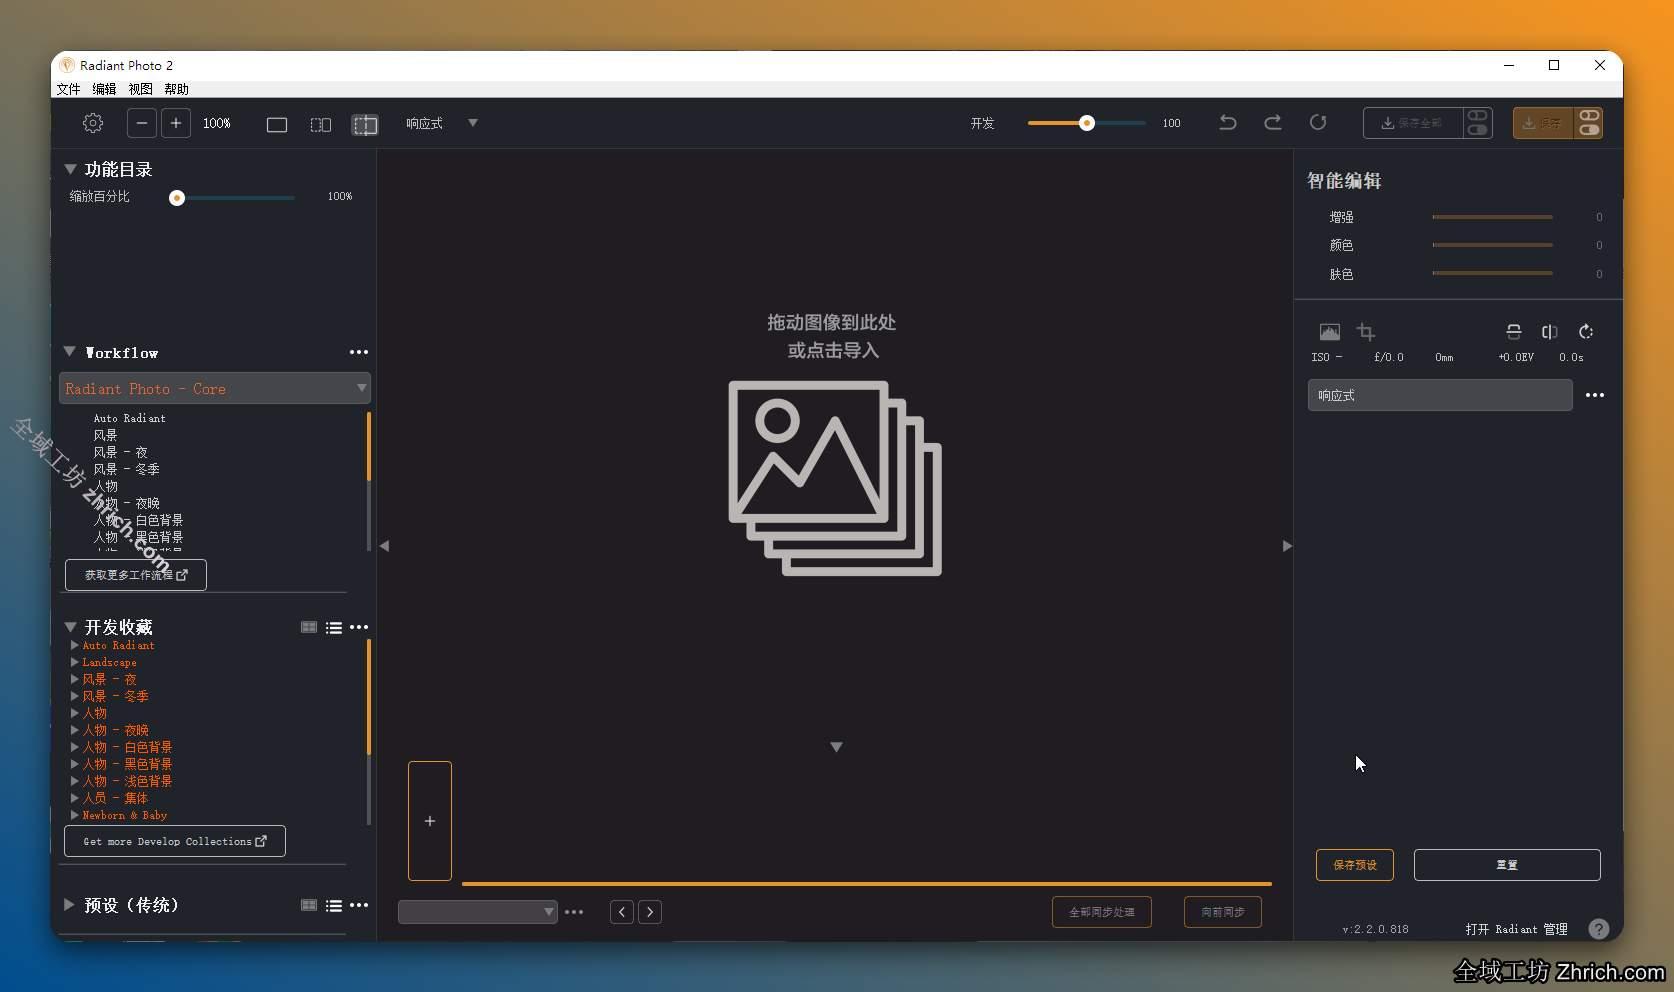Screen dimensions: 1674x992
Task: Collapse the 功能目录 panel
Action: coord(71,169)
